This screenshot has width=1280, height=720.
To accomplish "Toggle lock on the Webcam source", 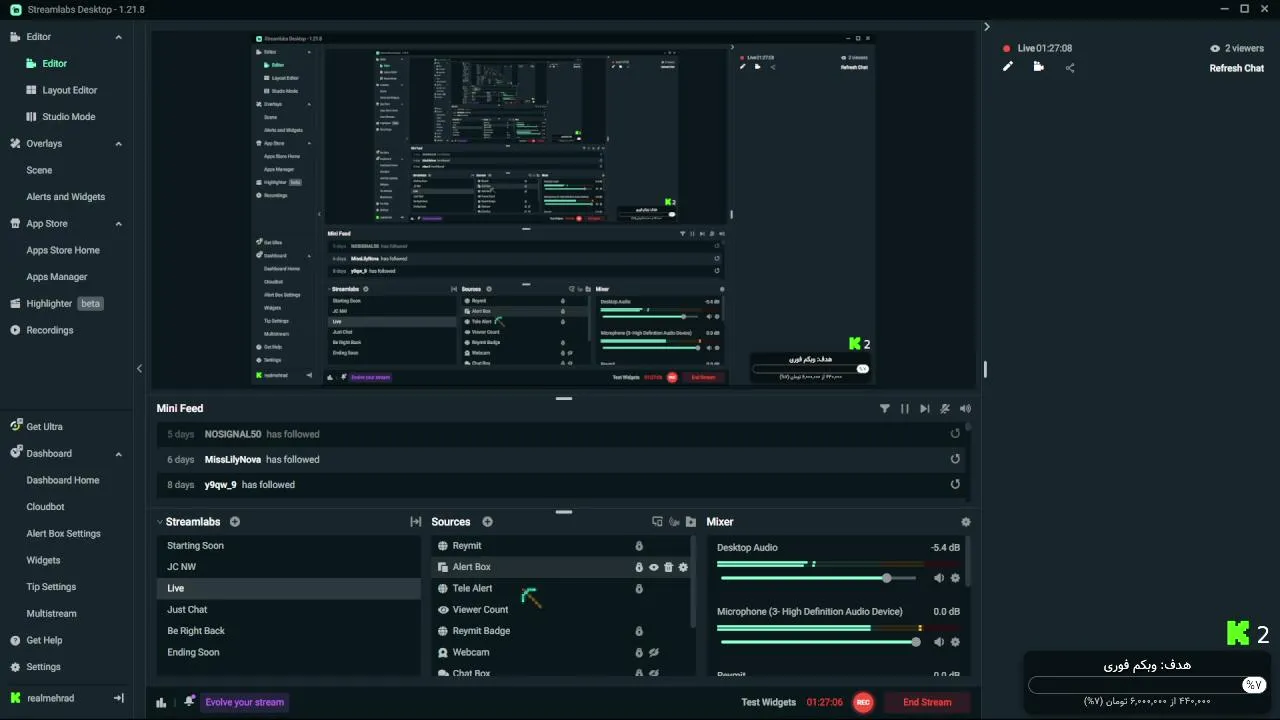I will pyautogui.click(x=639, y=652).
